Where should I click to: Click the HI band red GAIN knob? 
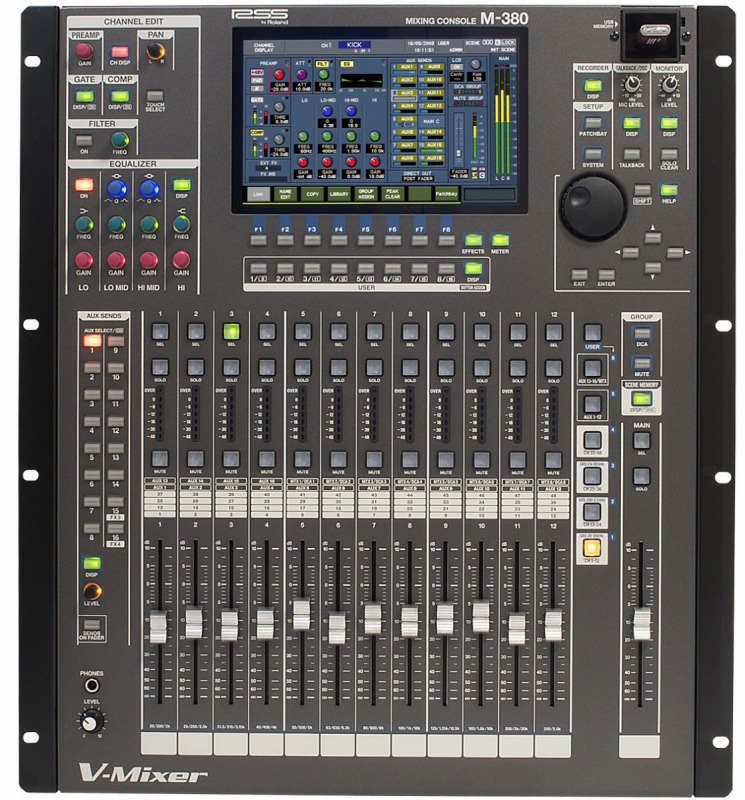point(181,259)
